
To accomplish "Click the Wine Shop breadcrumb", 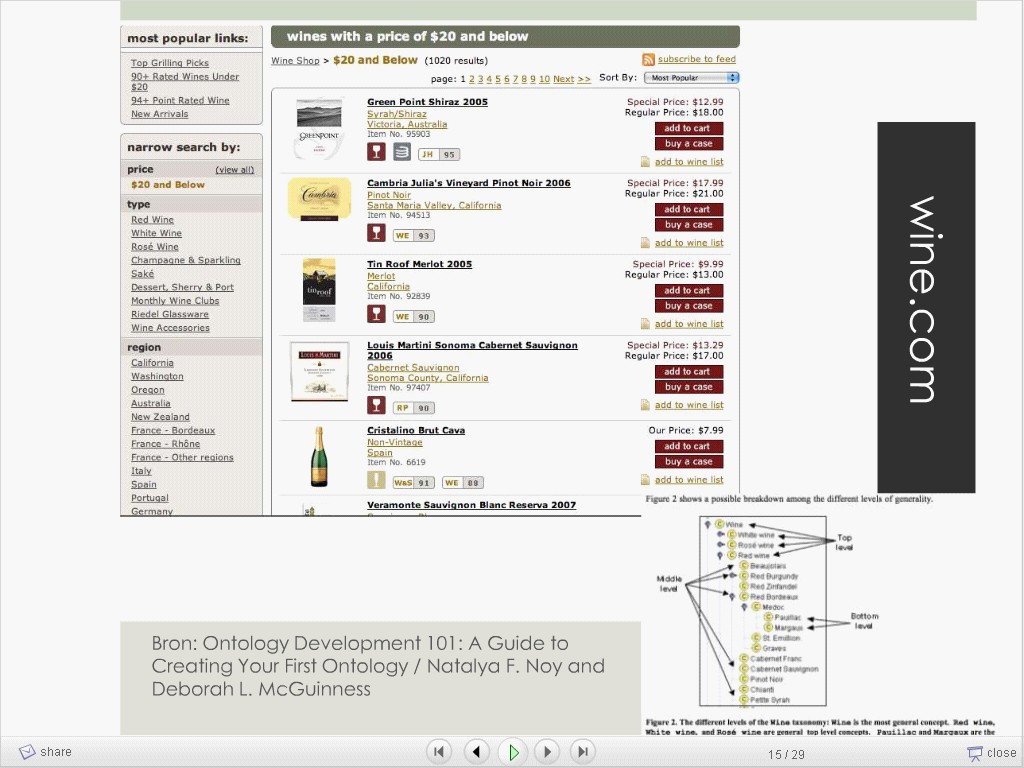I will (x=295, y=61).
